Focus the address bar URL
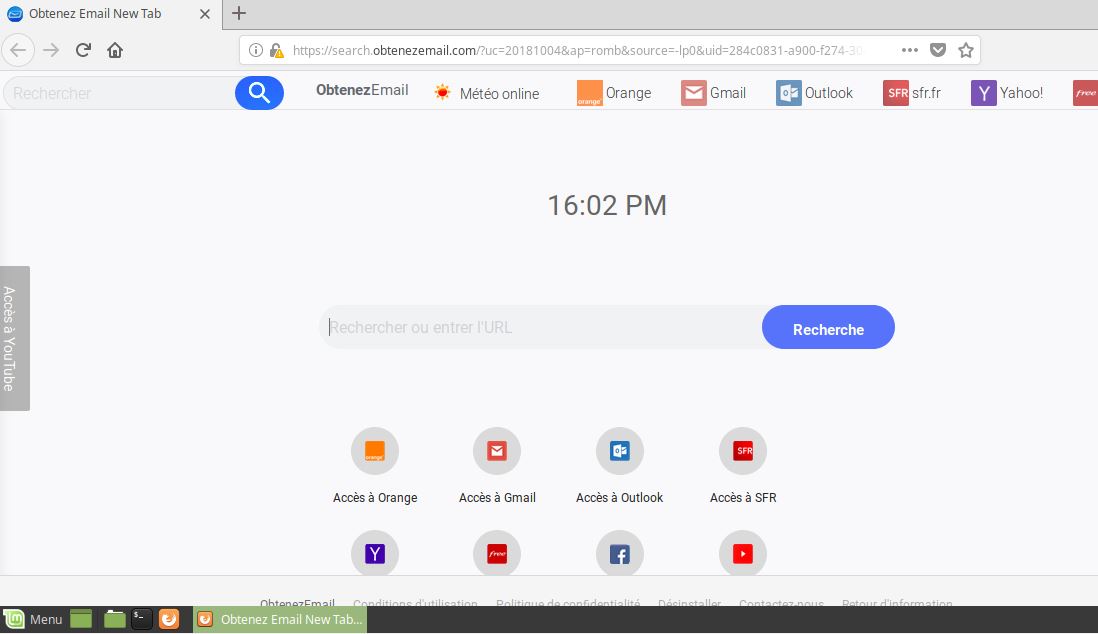Viewport: 1098px width, 634px height. [x=577, y=50]
